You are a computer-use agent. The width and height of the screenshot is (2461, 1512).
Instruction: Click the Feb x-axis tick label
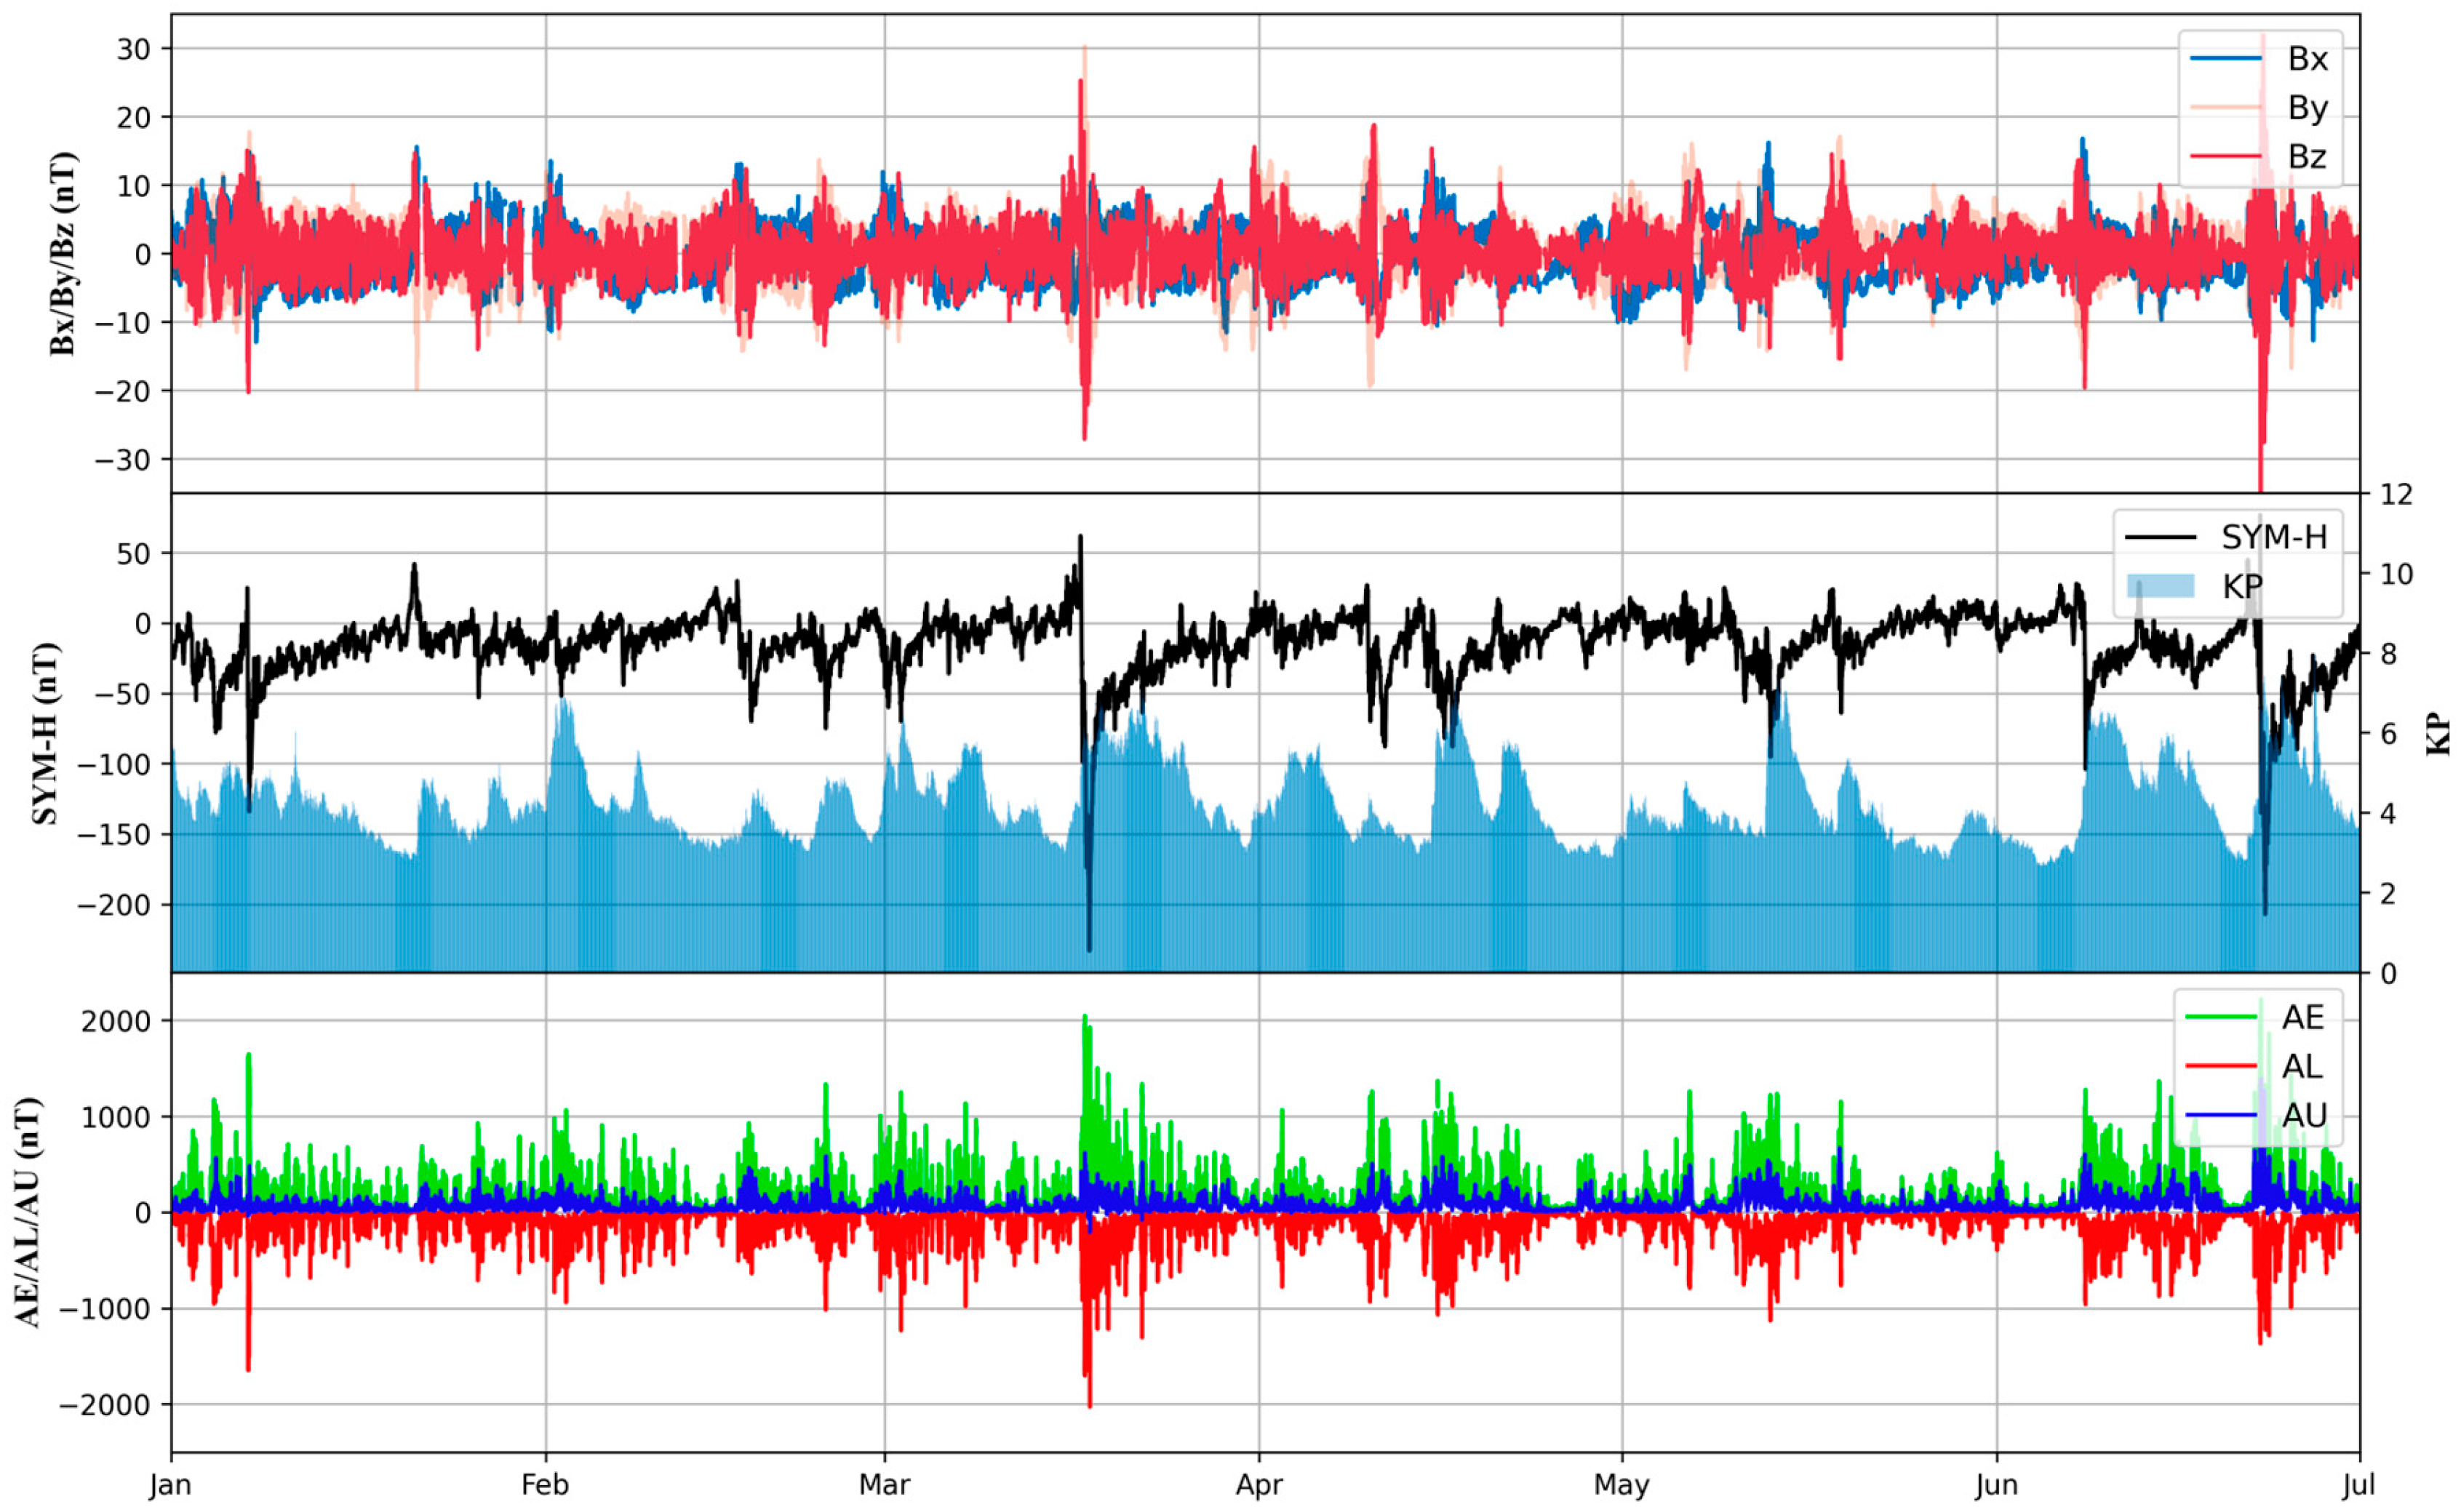[545, 1485]
